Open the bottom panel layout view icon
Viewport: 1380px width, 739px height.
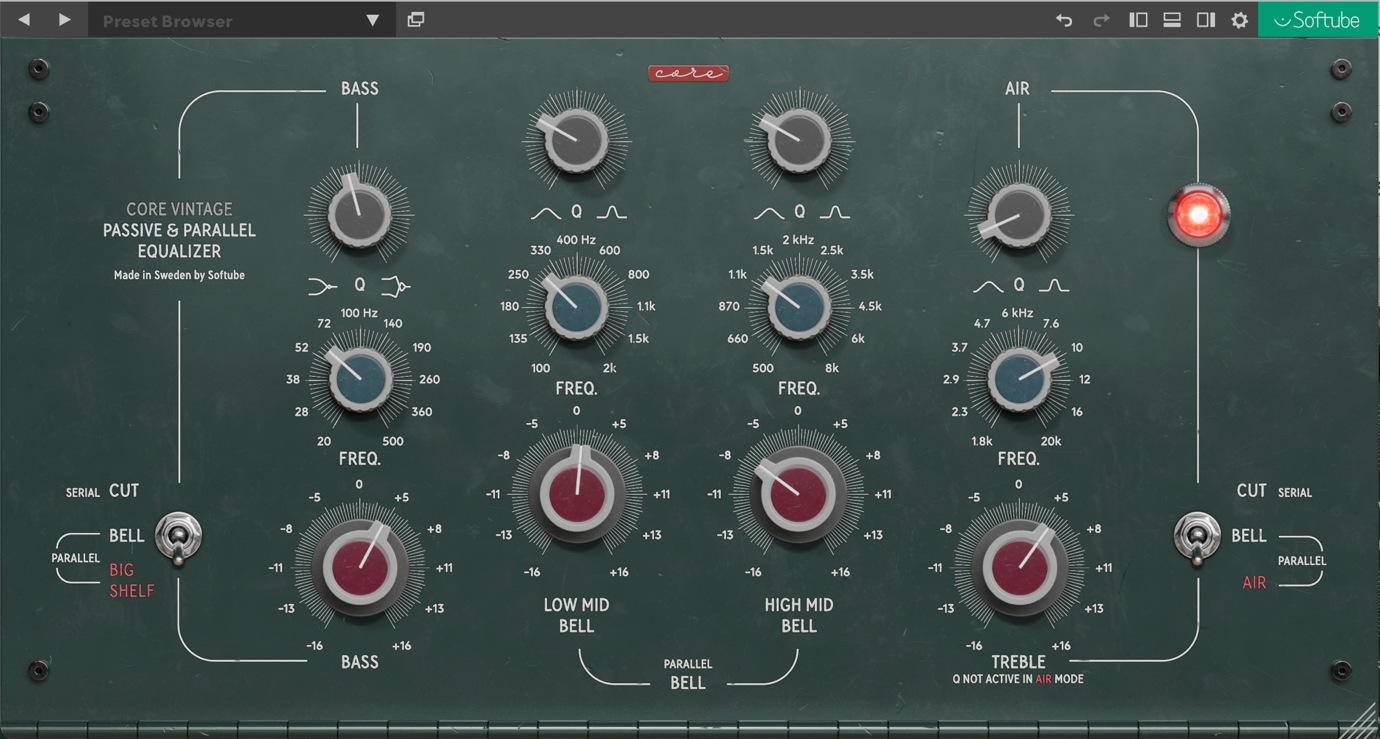coord(1171,19)
